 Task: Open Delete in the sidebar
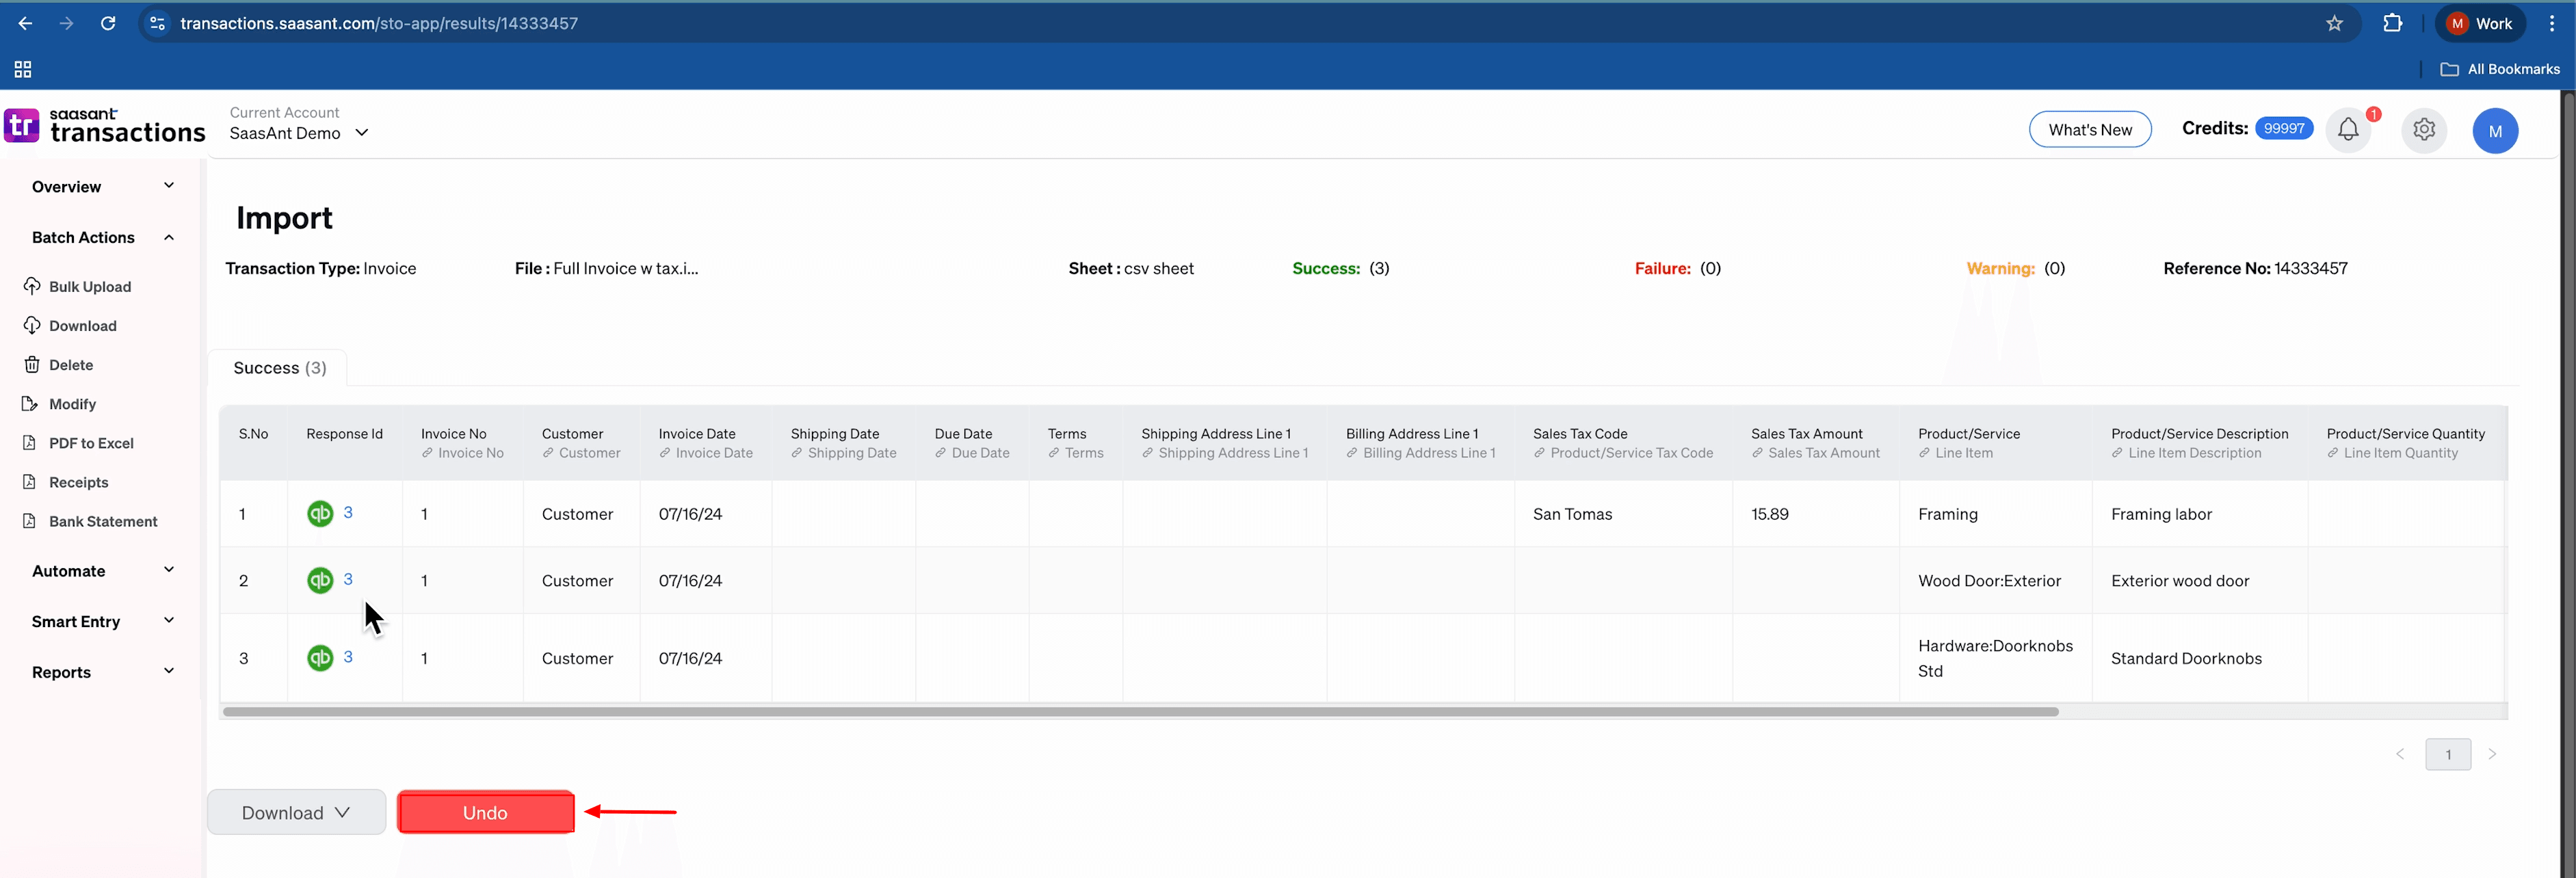click(58, 364)
